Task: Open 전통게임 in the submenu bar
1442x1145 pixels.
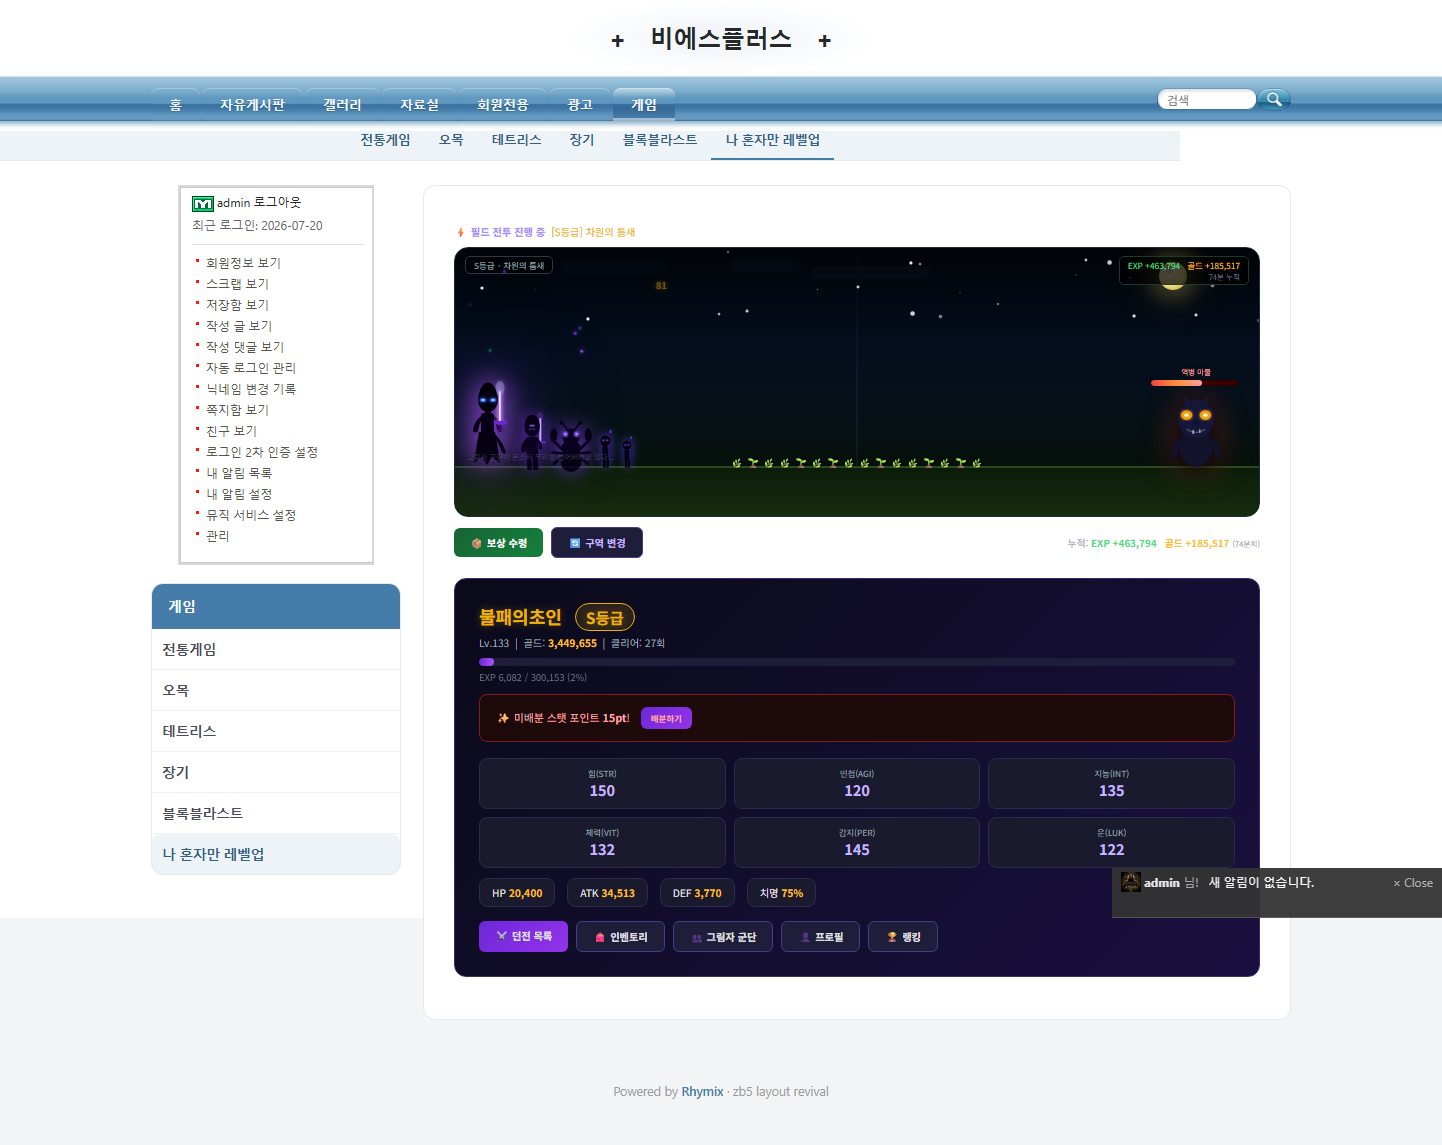Action: tap(386, 140)
